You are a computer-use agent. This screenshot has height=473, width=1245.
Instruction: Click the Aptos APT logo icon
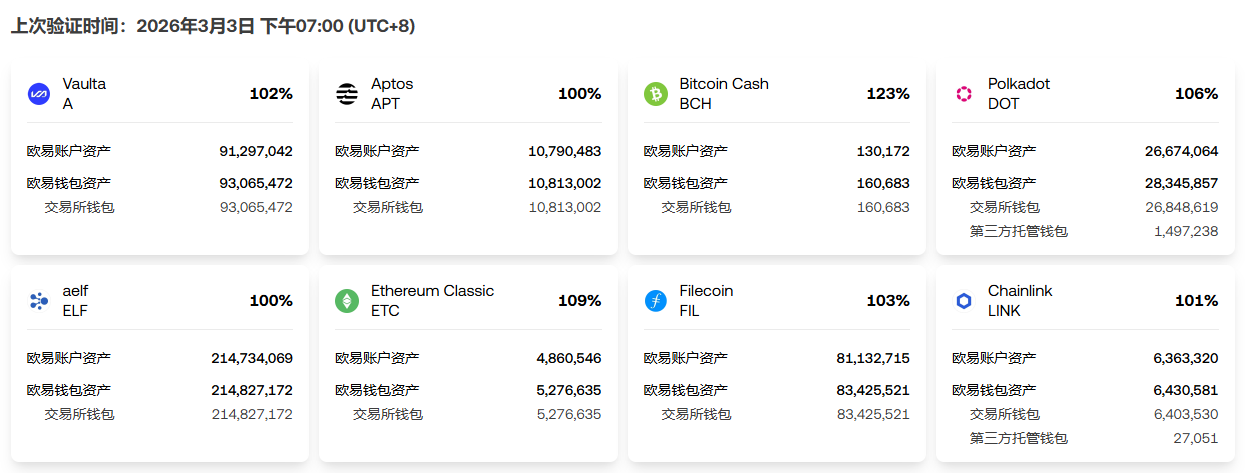tap(347, 94)
